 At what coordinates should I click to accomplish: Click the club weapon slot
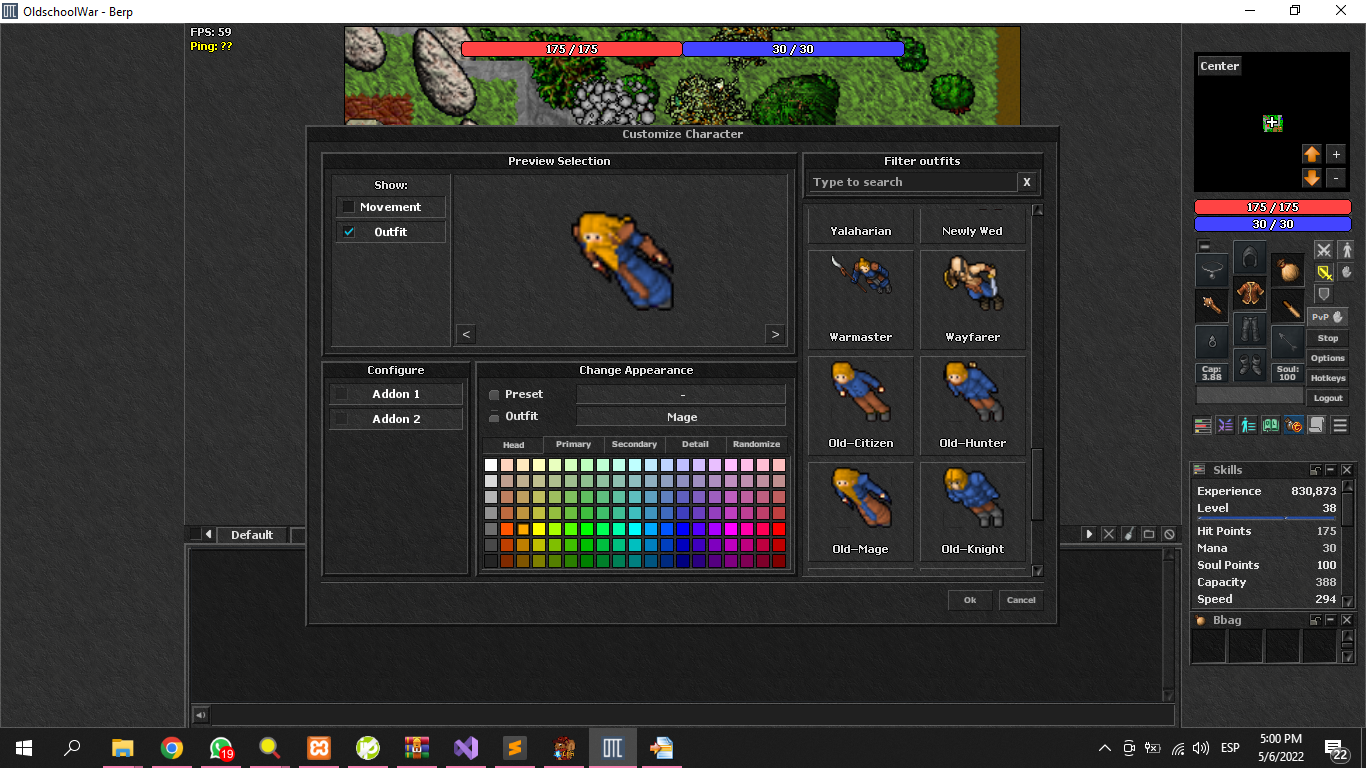1213,306
